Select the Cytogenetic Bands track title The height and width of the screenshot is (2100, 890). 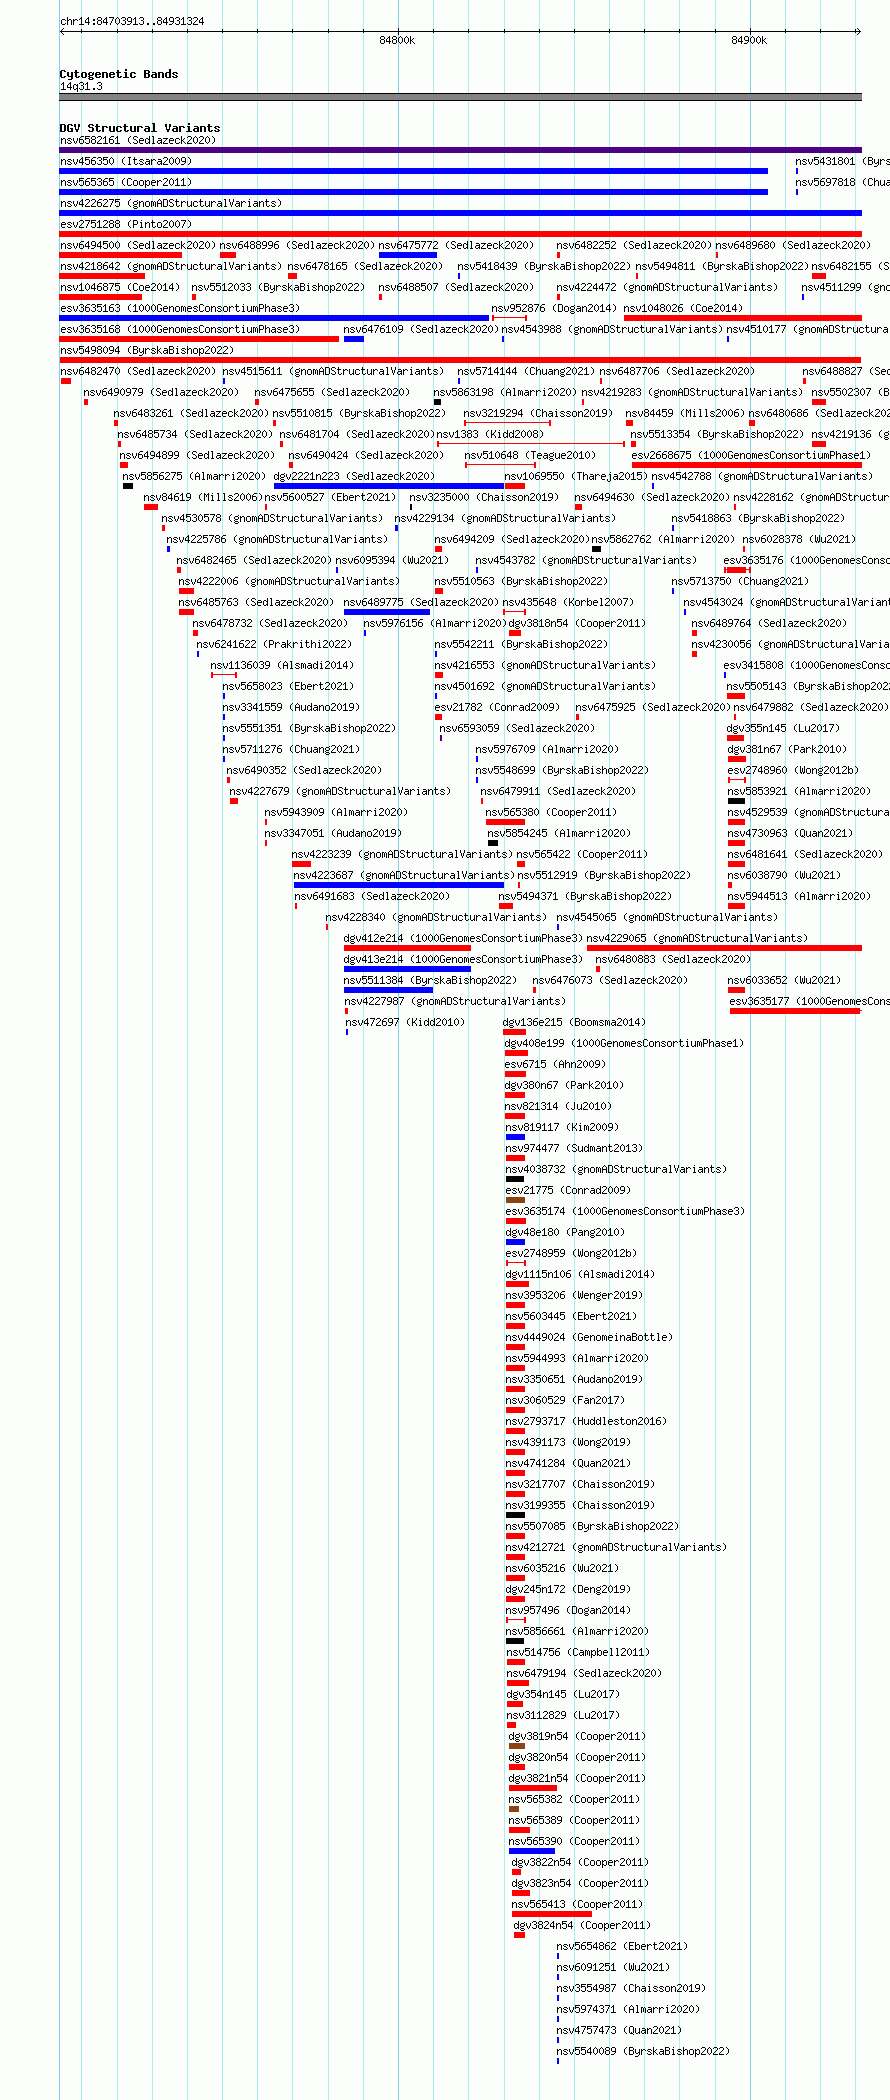119,74
